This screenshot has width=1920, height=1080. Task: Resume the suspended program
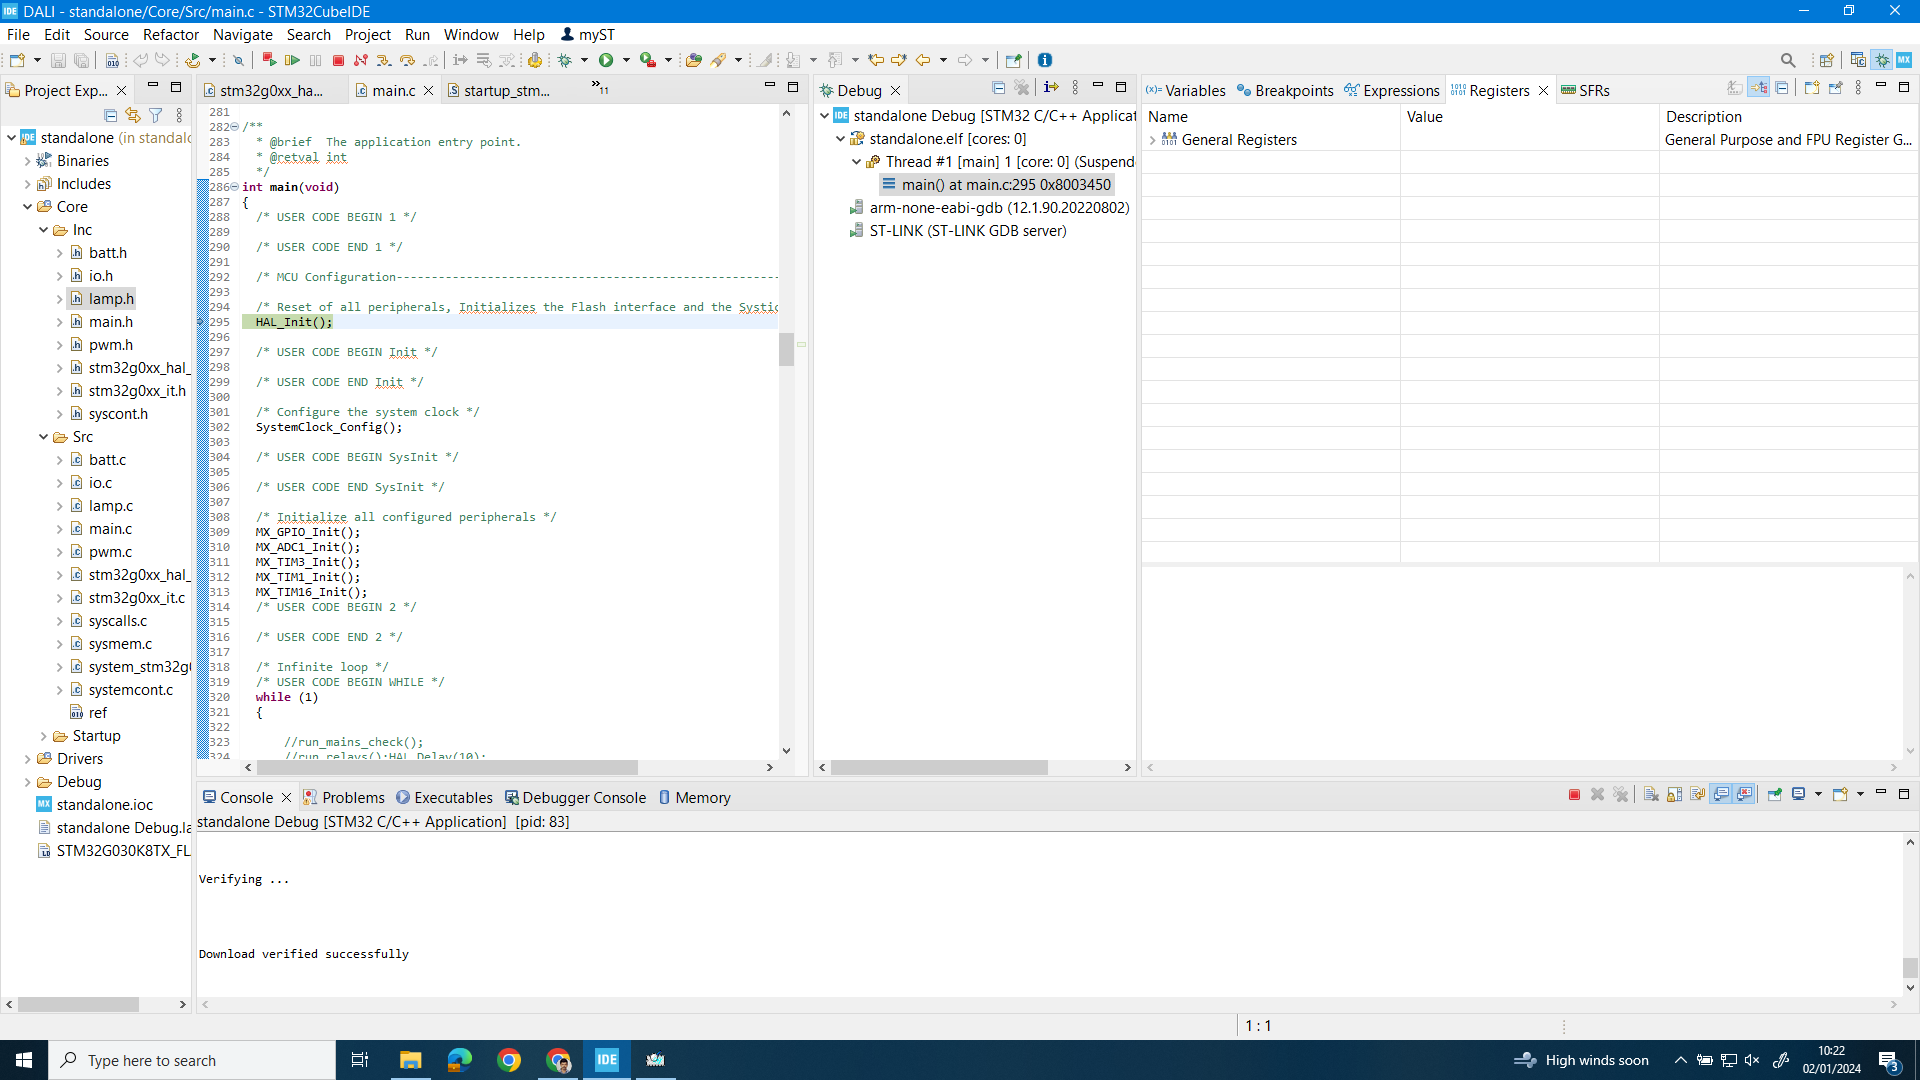point(293,60)
